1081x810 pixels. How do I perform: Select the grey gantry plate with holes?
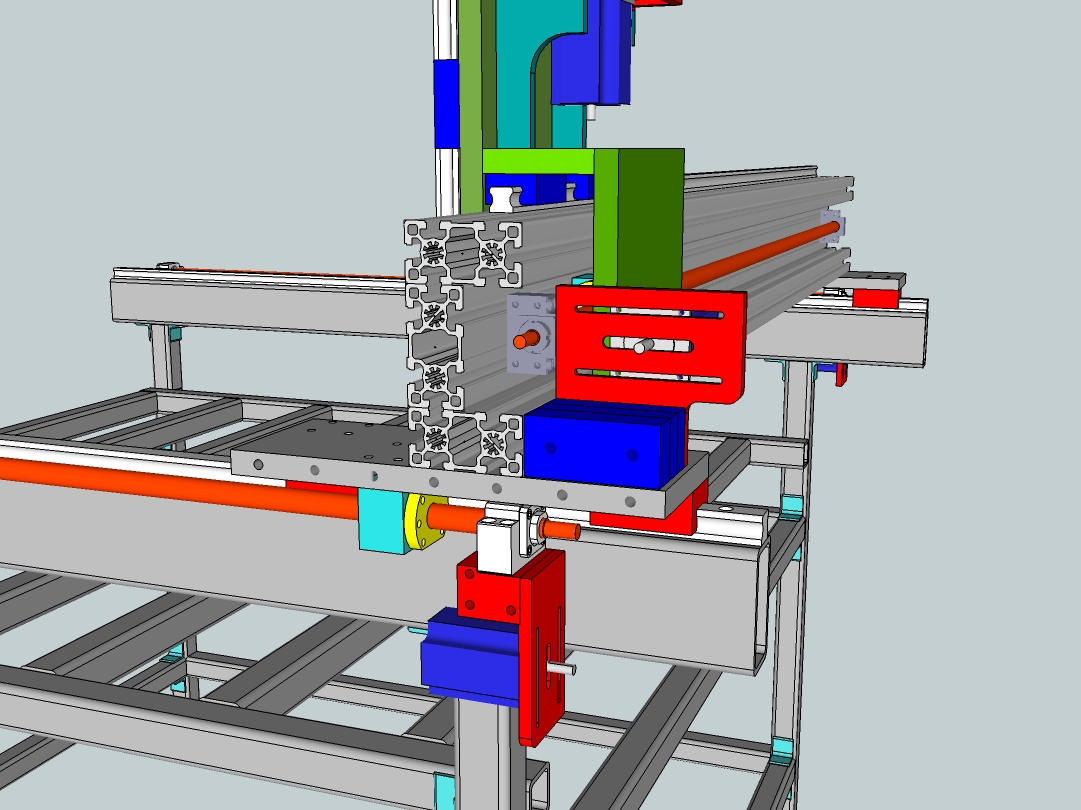[469, 469]
